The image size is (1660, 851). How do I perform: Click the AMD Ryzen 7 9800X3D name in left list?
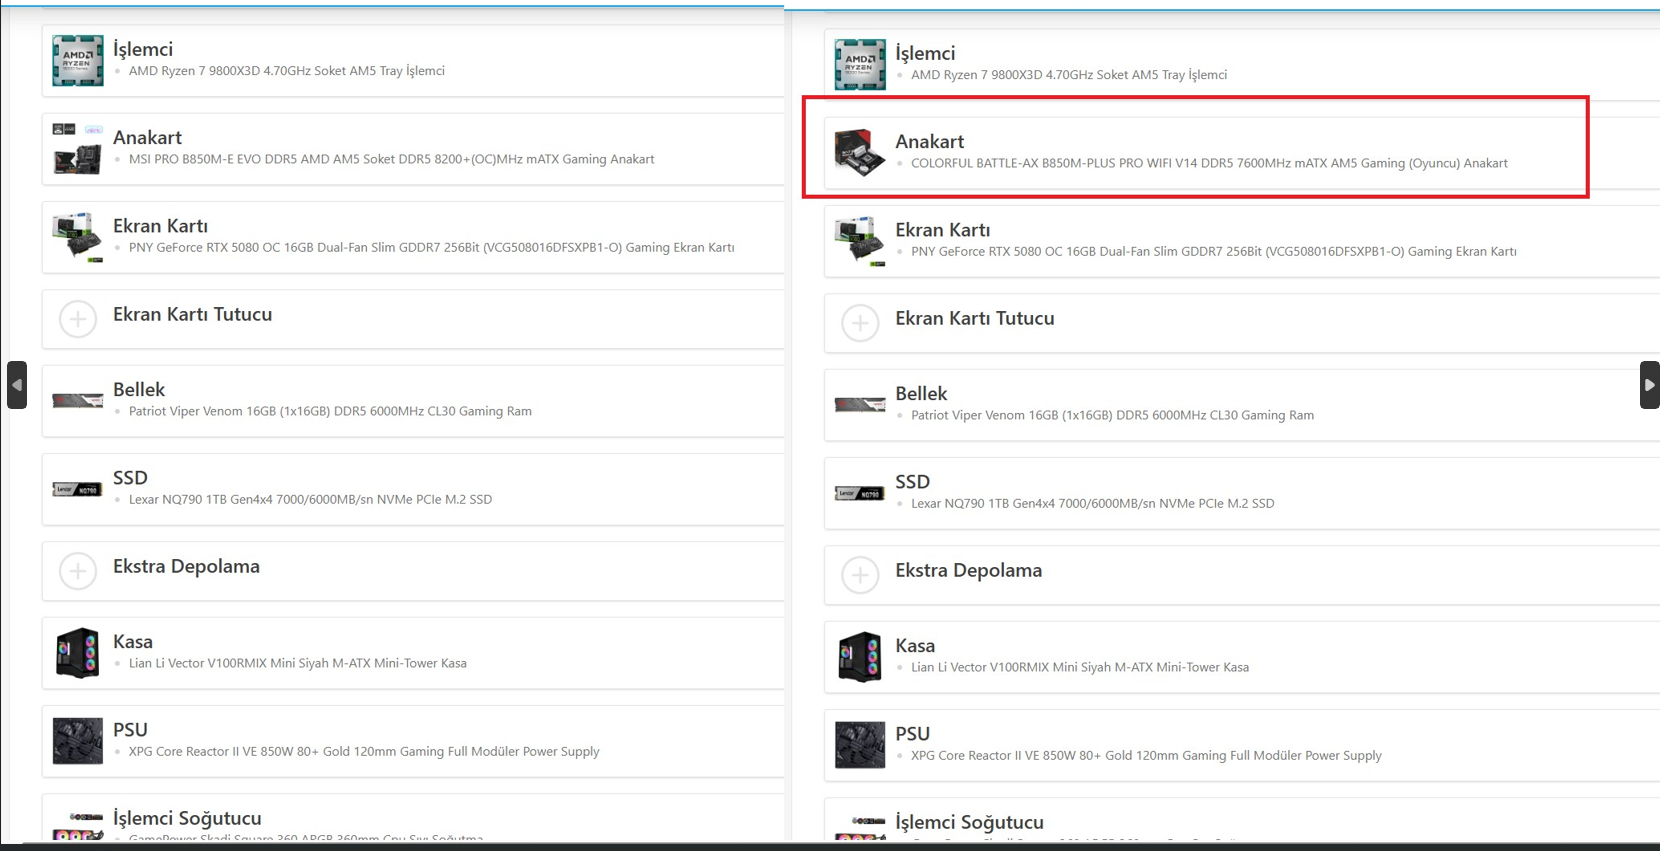[x=286, y=71]
